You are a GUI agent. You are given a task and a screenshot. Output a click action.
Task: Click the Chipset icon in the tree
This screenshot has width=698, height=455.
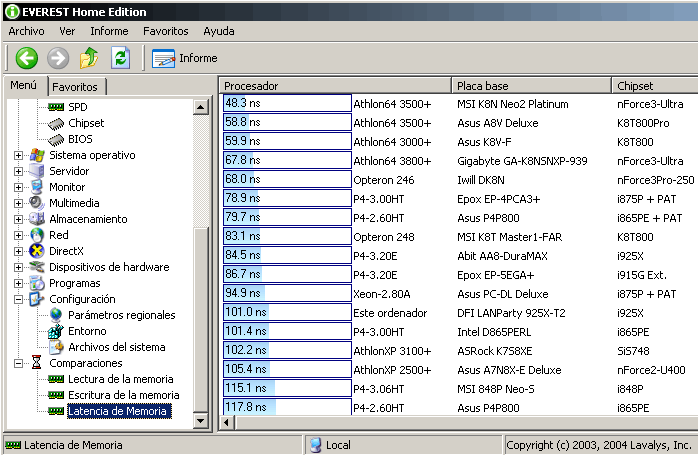56,123
